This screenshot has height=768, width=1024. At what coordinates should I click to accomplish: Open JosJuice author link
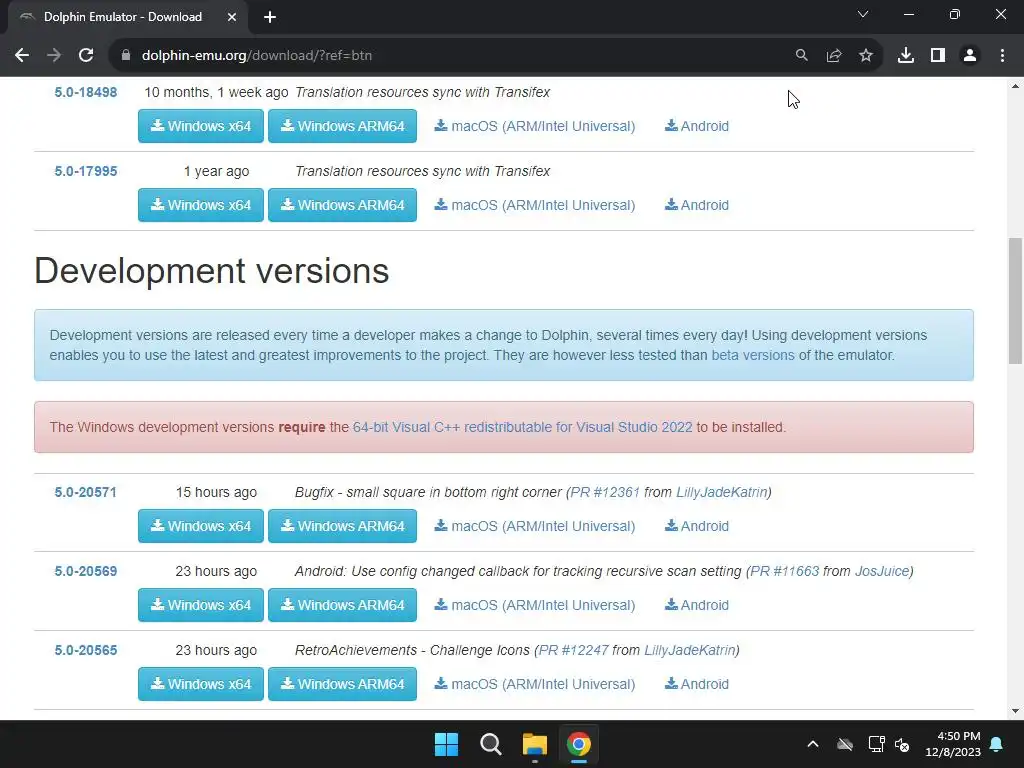pos(882,571)
